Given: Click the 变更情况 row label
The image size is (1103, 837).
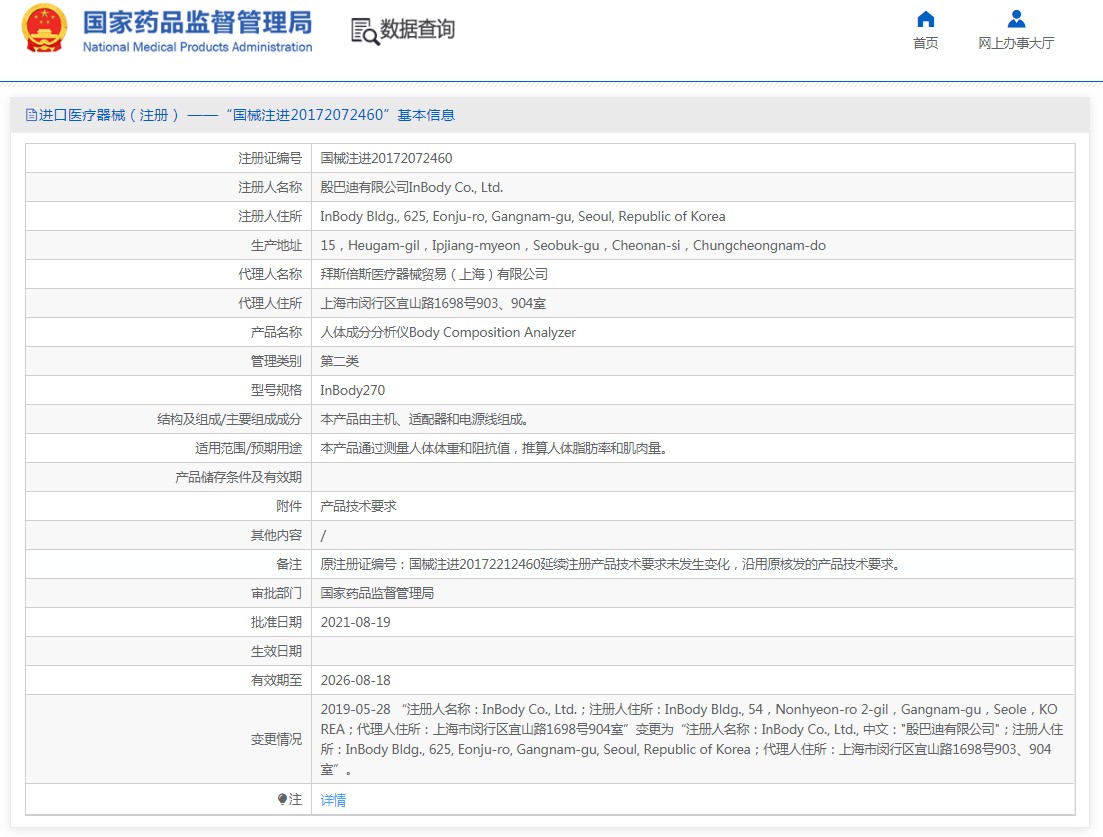Looking at the screenshot, I should click(276, 739).
